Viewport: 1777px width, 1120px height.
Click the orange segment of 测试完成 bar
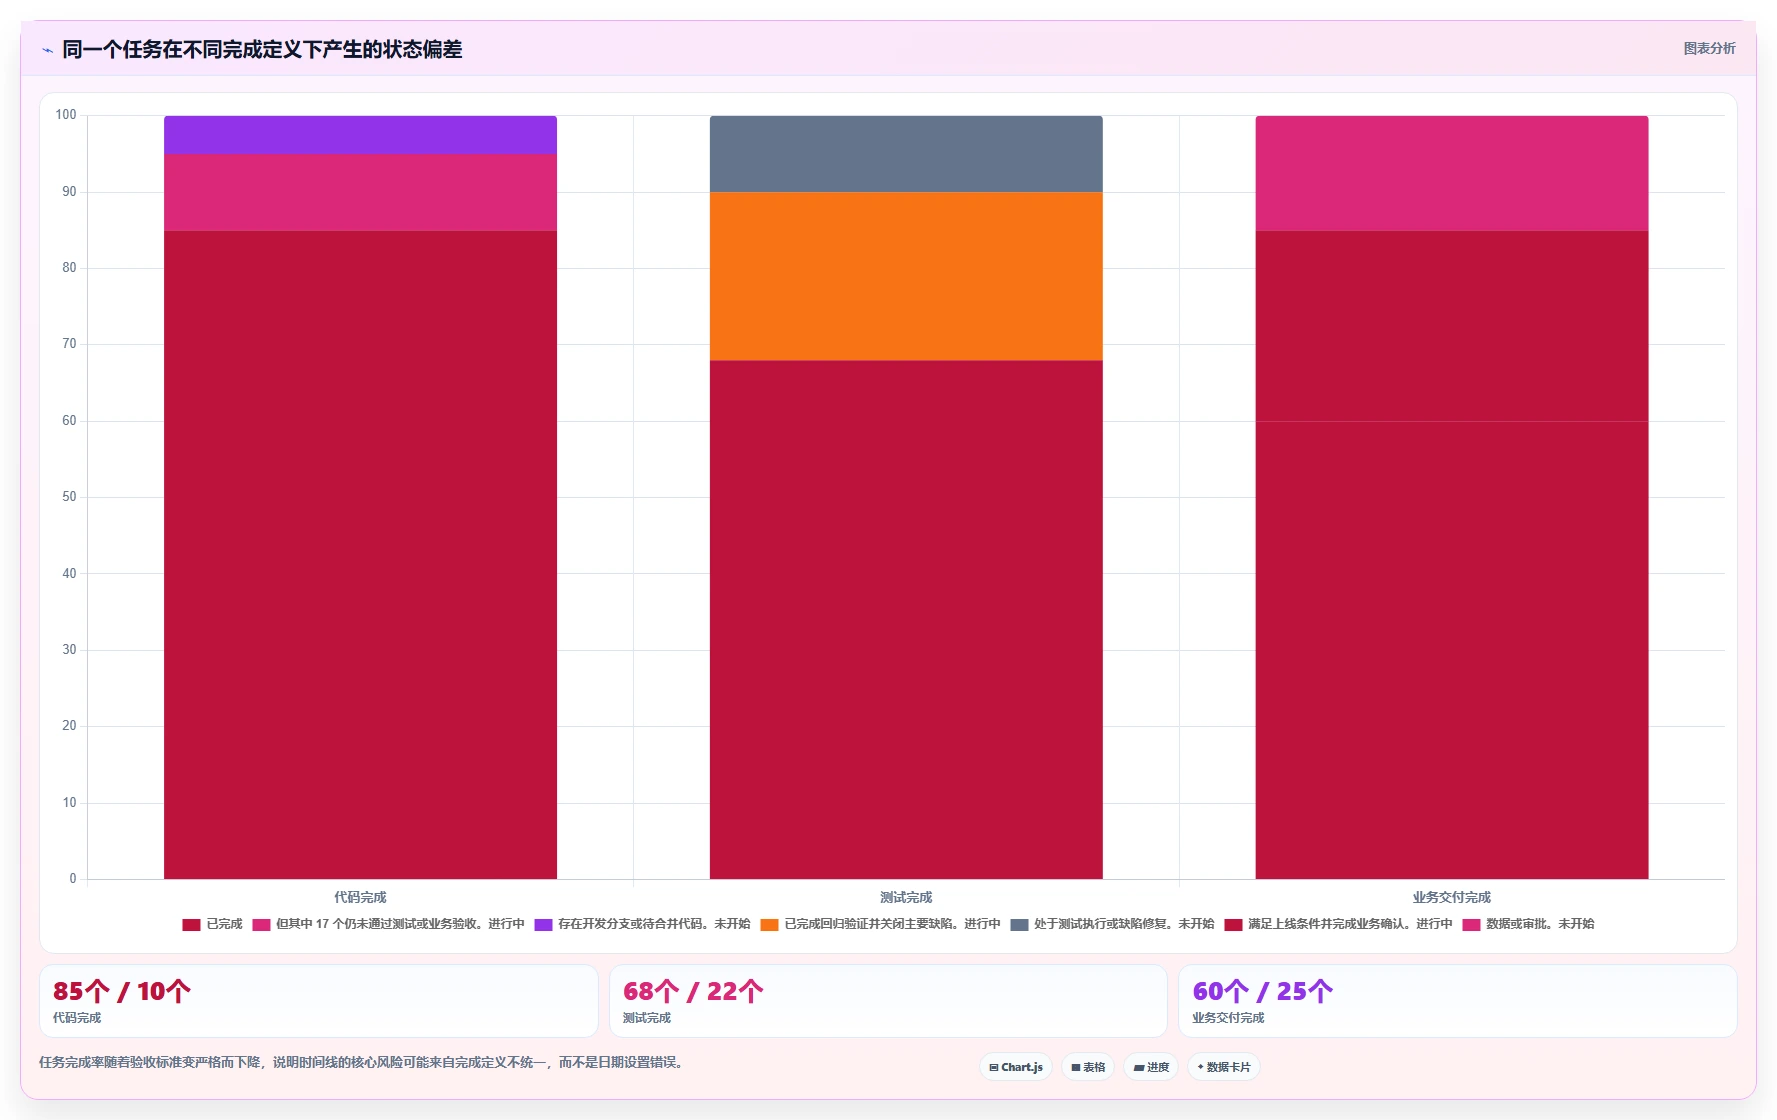[x=906, y=276]
